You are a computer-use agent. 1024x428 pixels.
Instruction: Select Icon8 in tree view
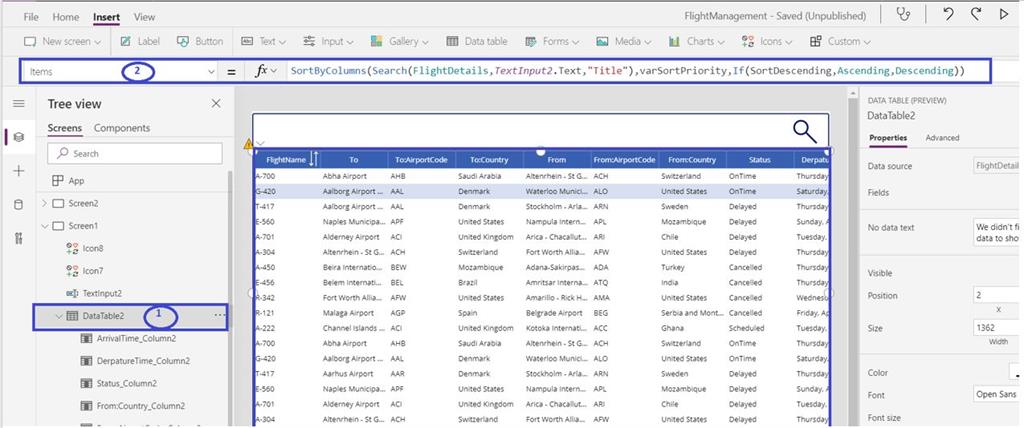click(x=84, y=248)
